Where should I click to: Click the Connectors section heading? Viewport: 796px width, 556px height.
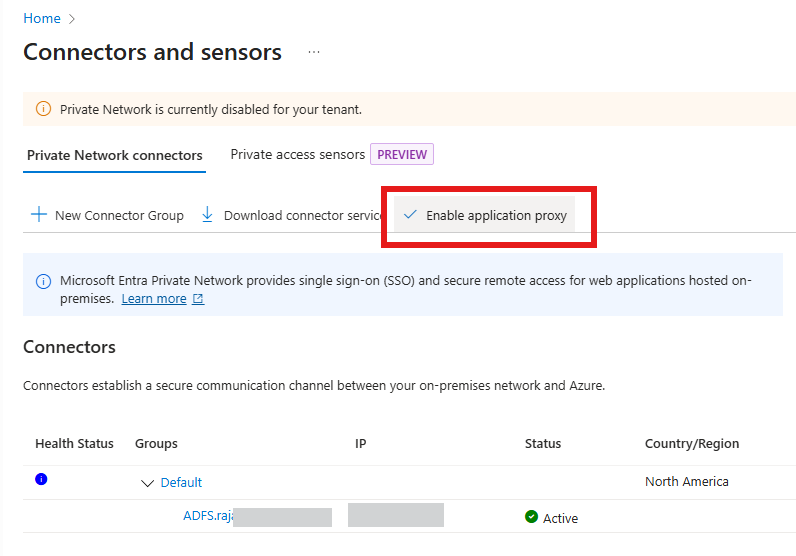coord(70,347)
